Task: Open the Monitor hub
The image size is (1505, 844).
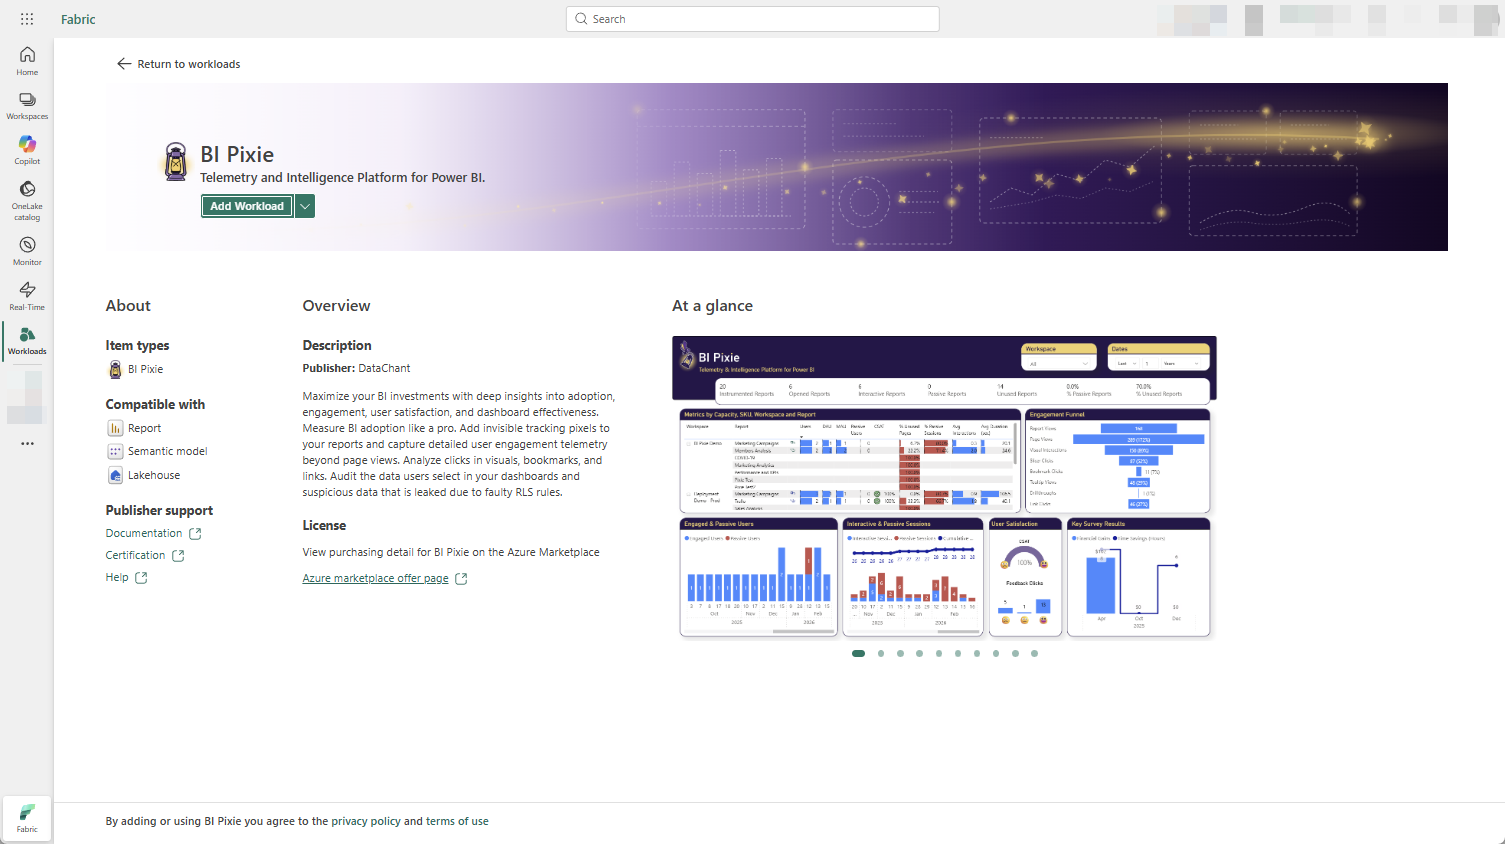Action: point(27,251)
